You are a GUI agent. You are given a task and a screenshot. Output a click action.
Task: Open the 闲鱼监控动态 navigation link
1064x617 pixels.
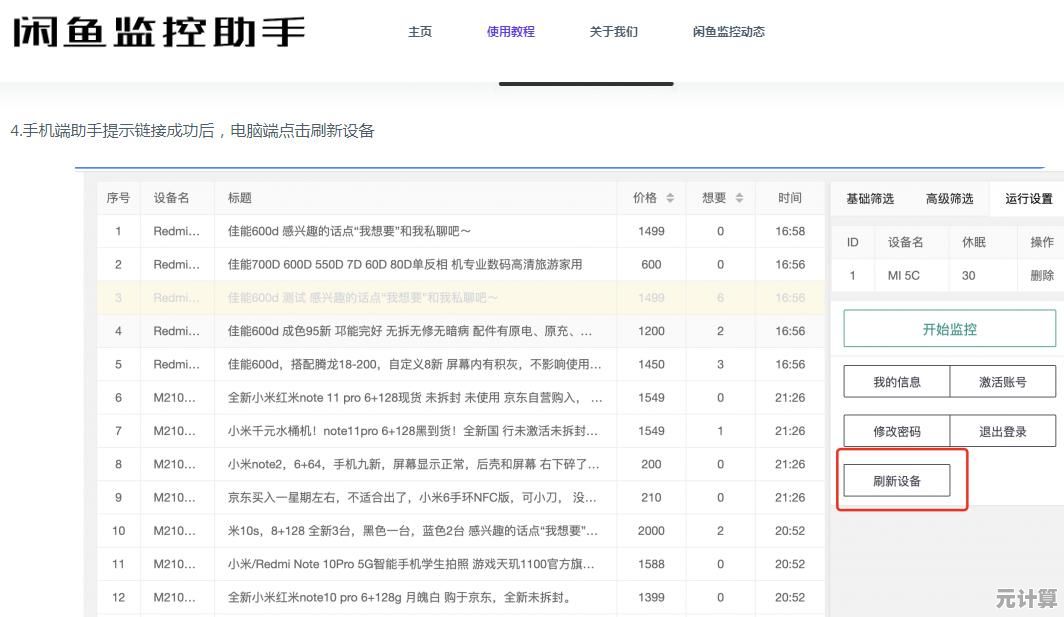tap(728, 32)
